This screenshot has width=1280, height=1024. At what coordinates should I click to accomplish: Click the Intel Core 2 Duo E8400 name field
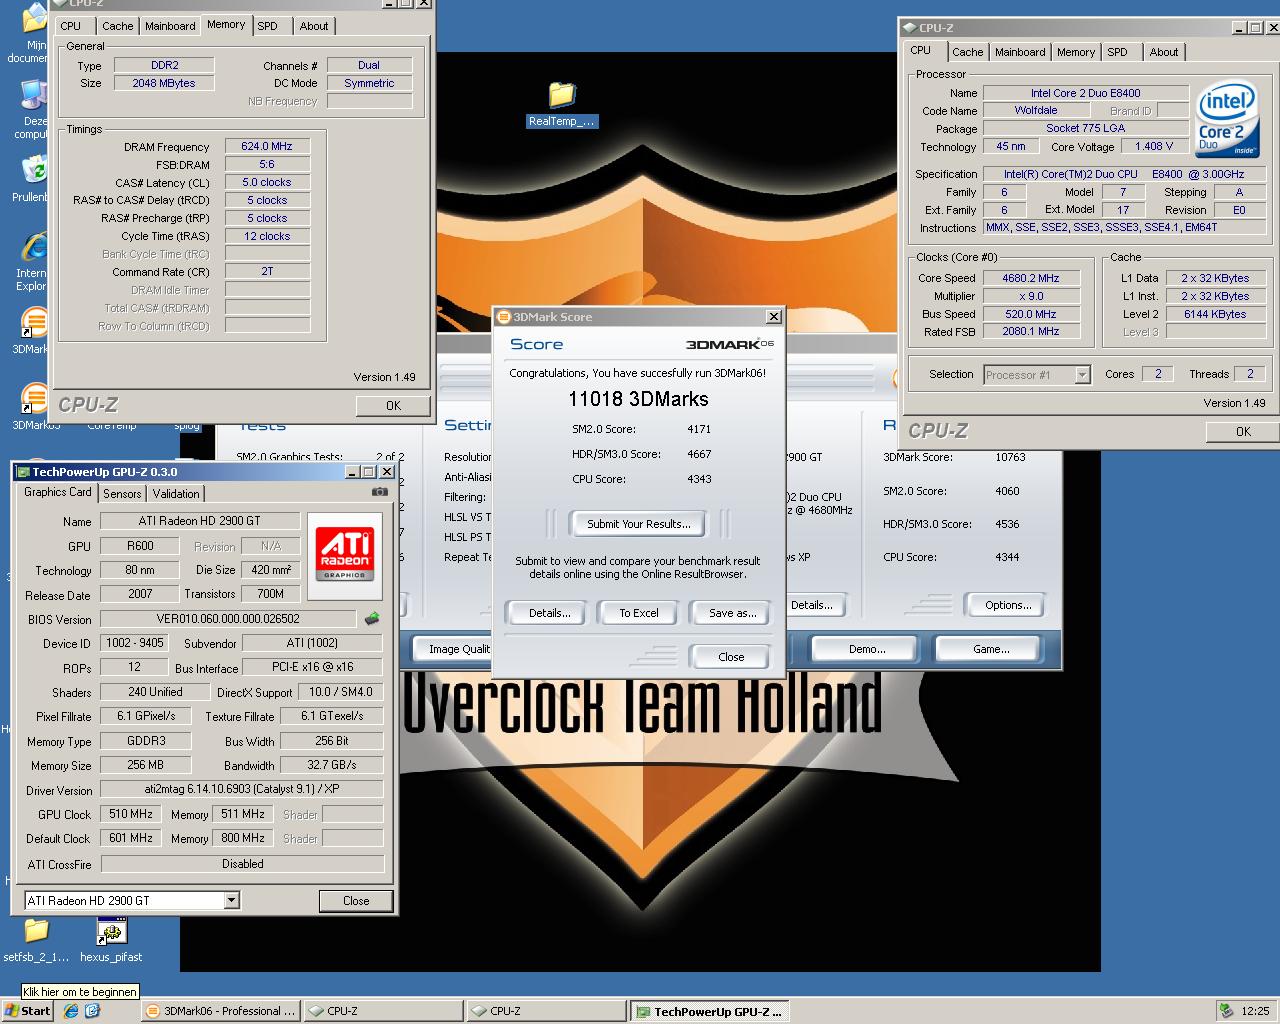pos(1085,93)
